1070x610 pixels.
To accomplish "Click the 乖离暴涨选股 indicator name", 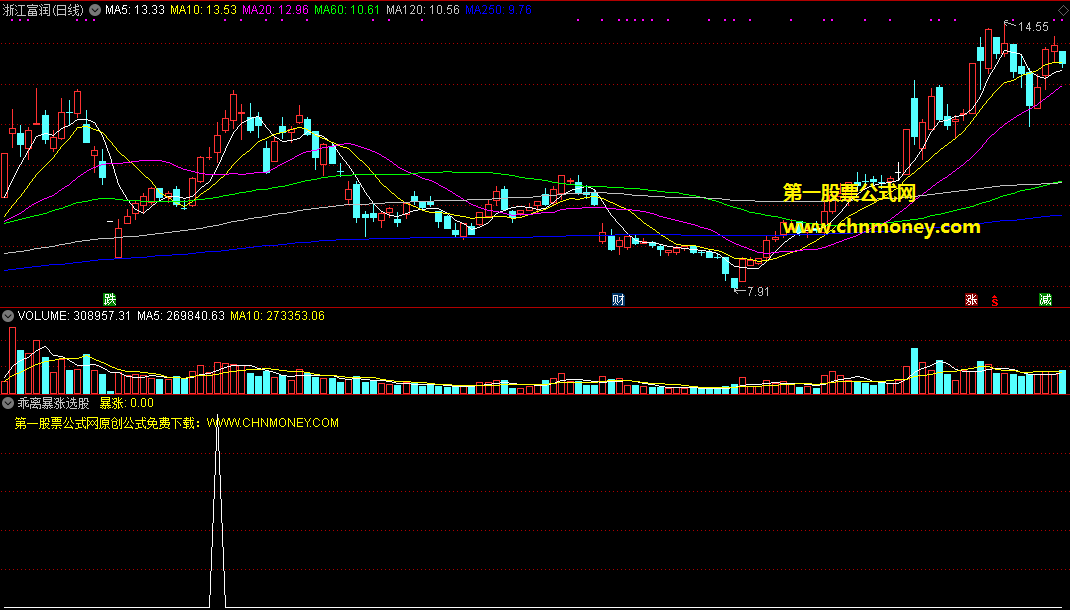I will pyautogui.click(x=53, y=403).
